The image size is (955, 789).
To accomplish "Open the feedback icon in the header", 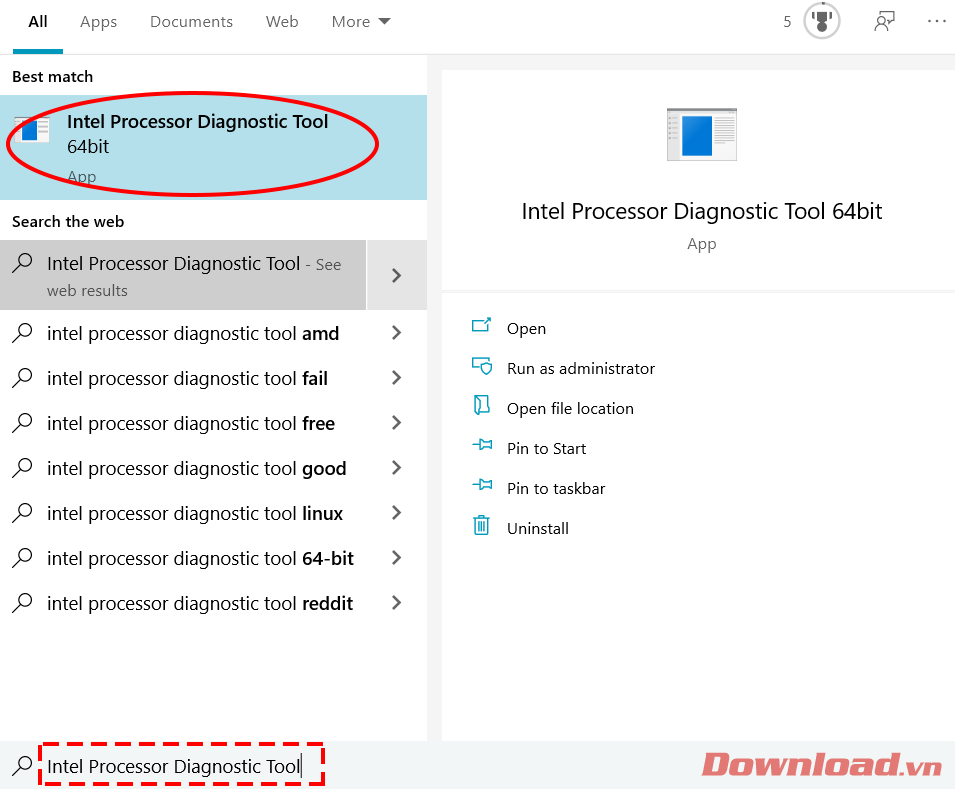I will tap(883, 21).
